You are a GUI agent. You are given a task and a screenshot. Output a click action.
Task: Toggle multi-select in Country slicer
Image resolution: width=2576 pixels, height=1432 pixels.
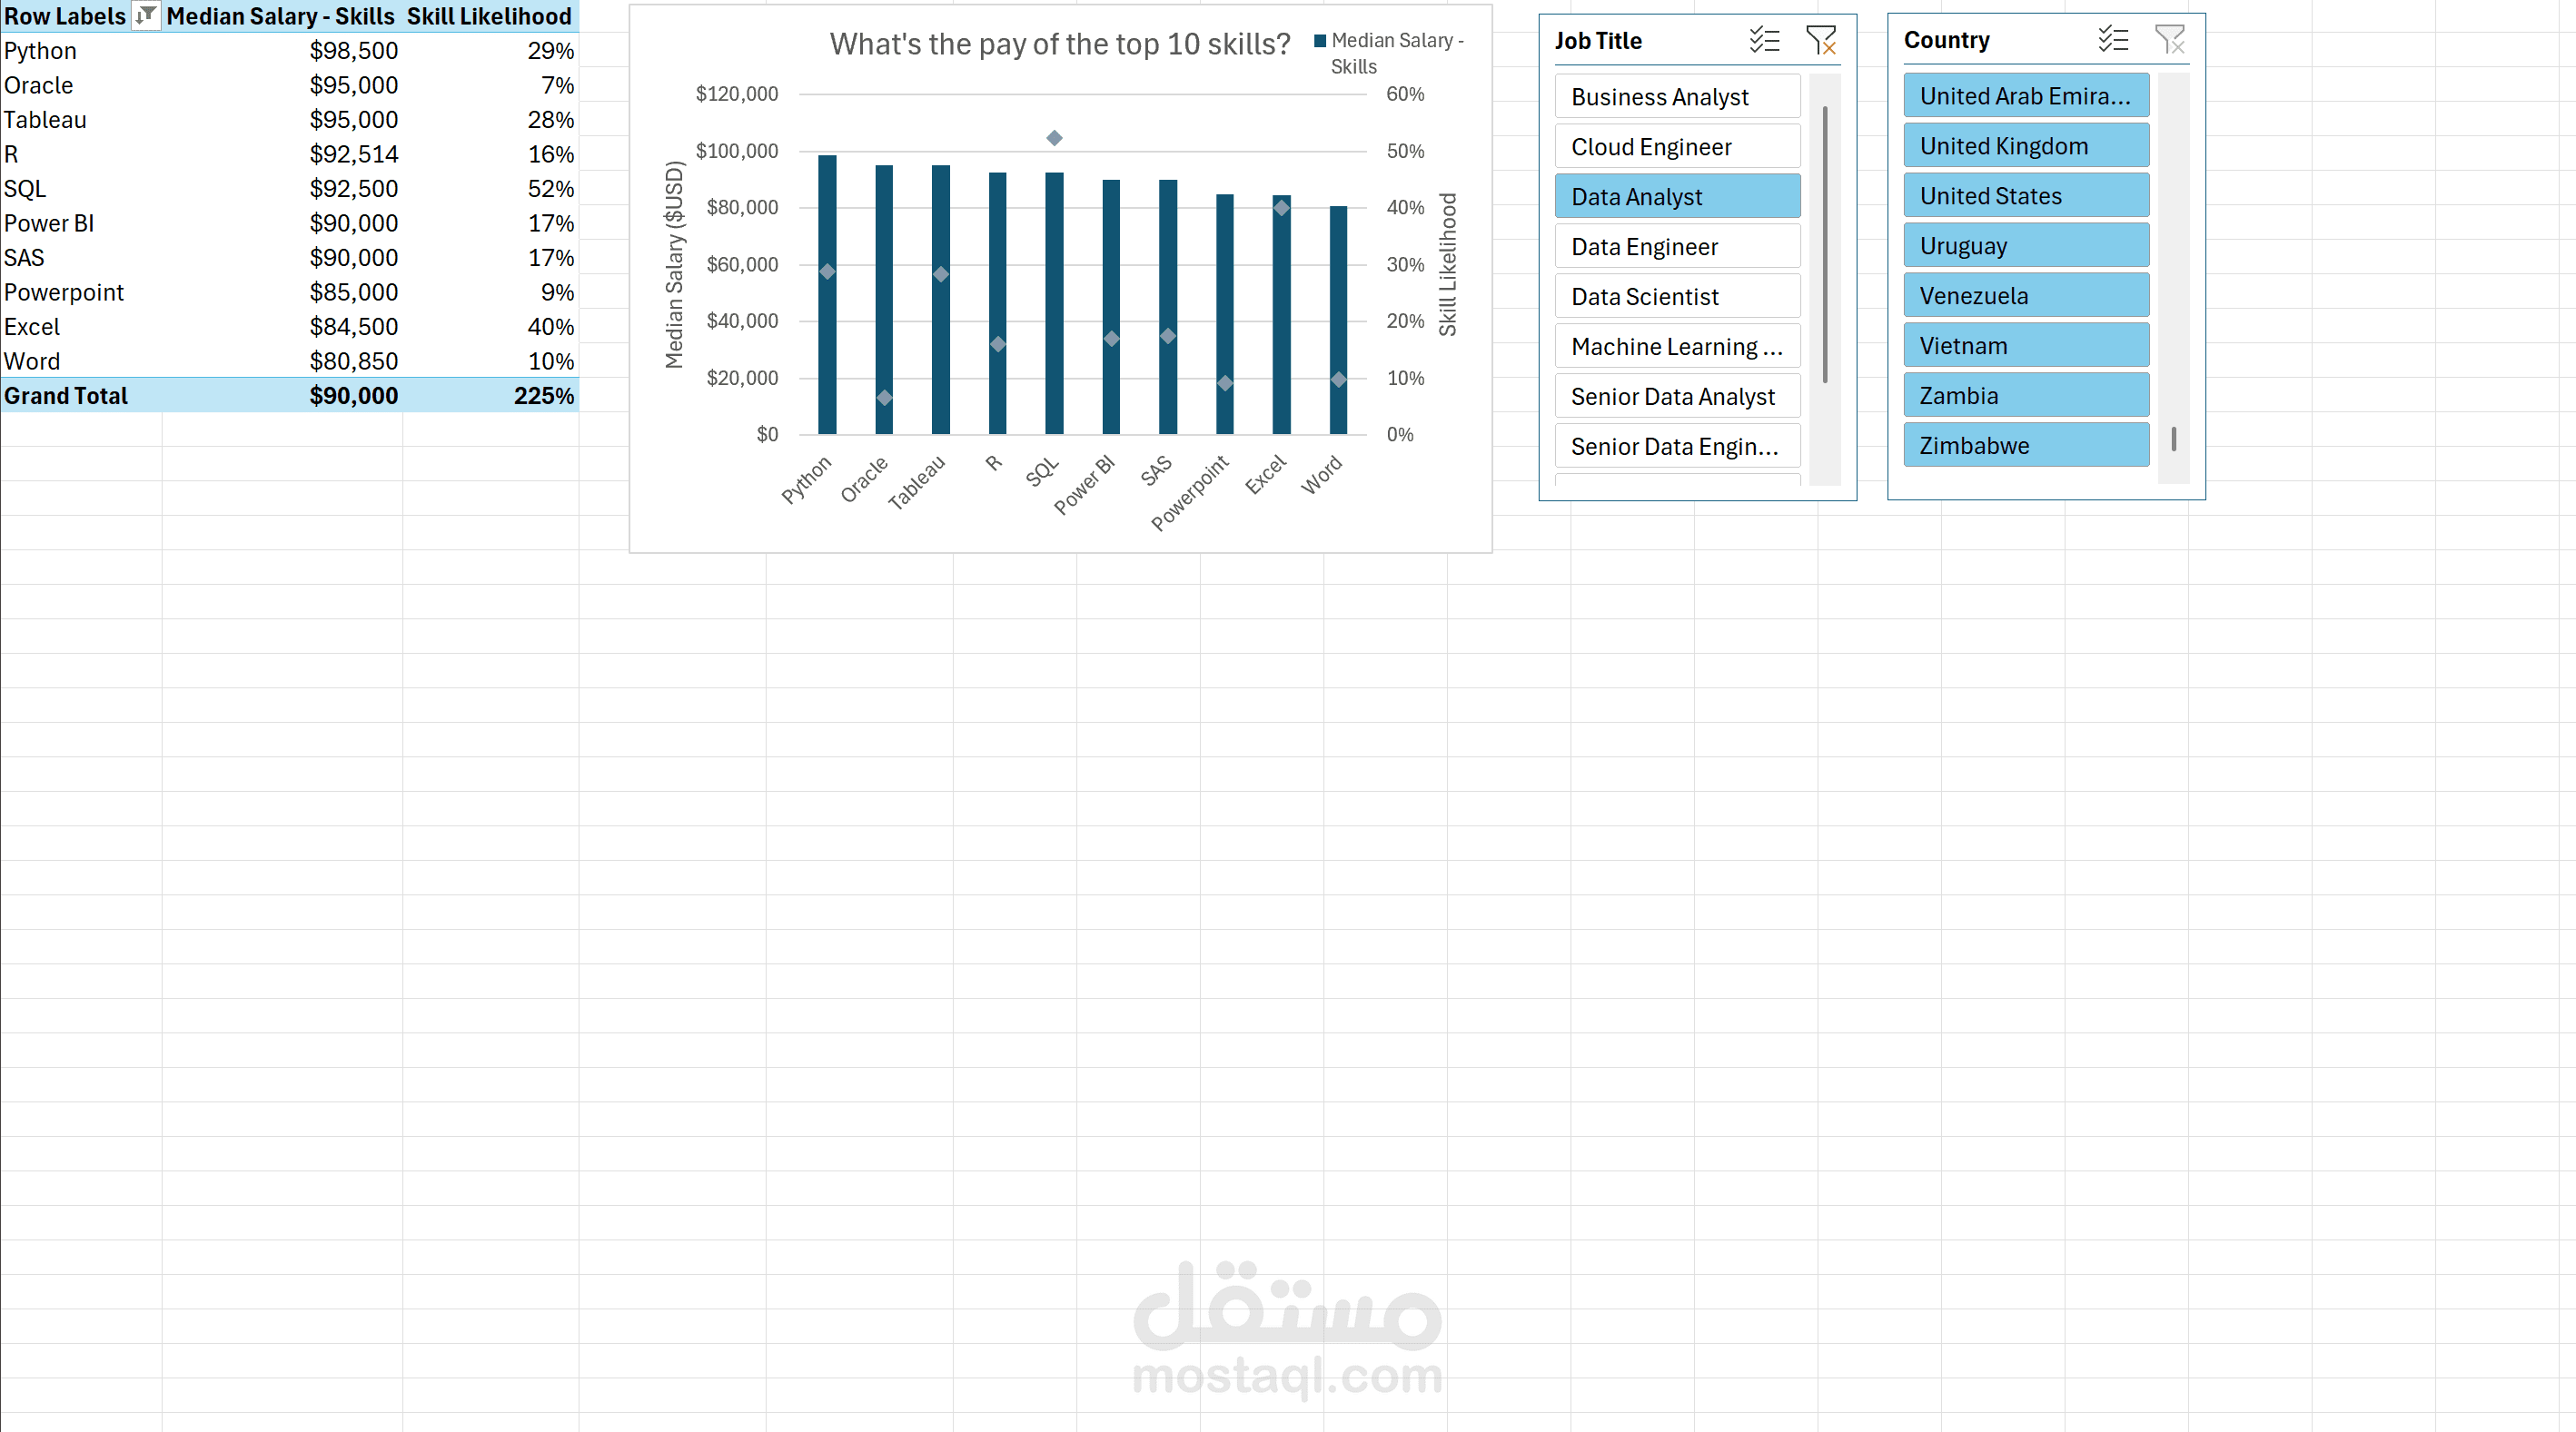tap(2112, 40)
